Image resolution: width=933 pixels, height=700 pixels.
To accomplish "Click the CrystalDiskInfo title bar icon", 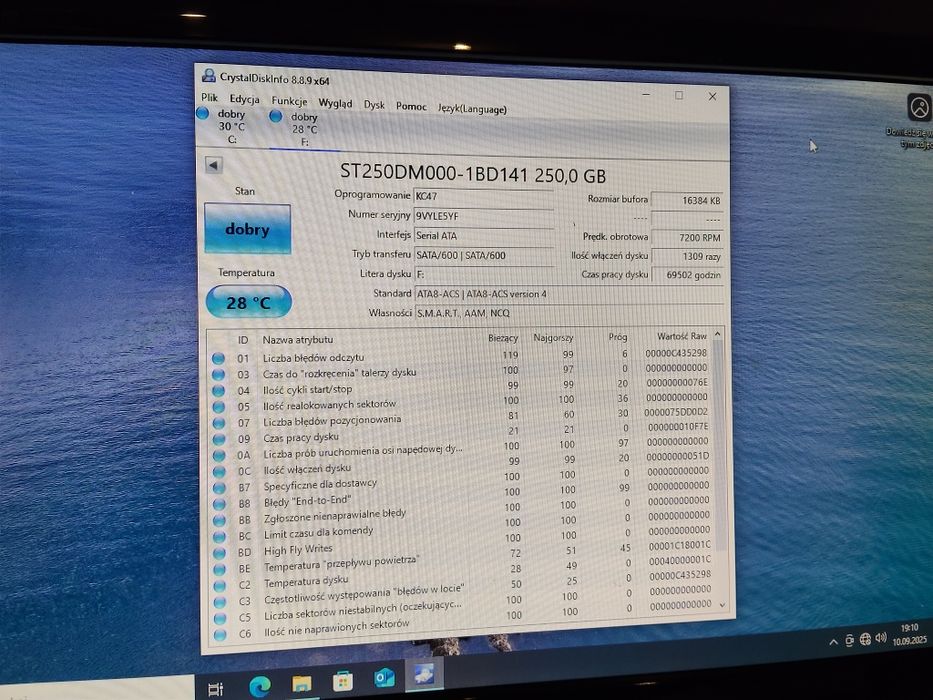I will pos(208,75).
